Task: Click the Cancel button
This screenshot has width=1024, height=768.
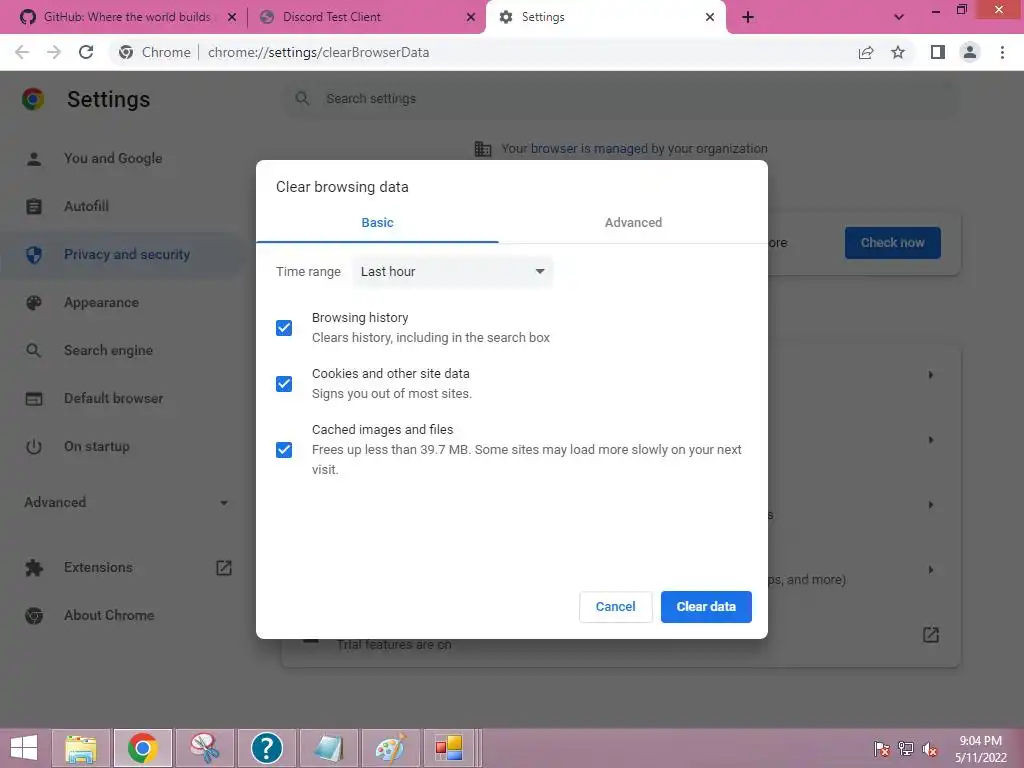Action: (615, 607)
